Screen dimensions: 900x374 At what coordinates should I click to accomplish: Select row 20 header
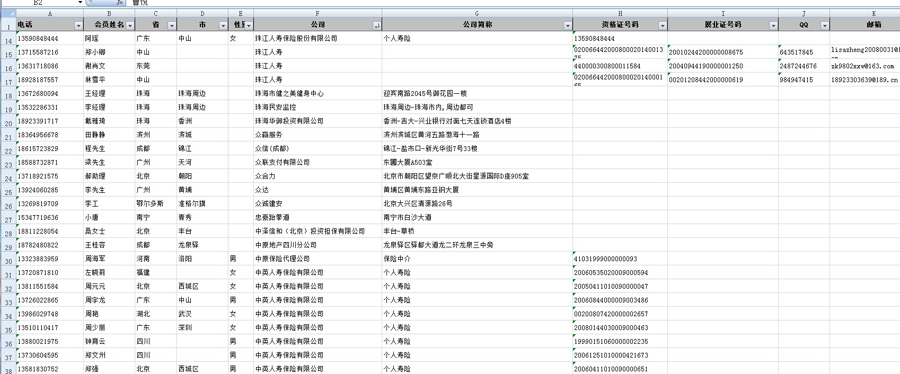coord(7,121)
